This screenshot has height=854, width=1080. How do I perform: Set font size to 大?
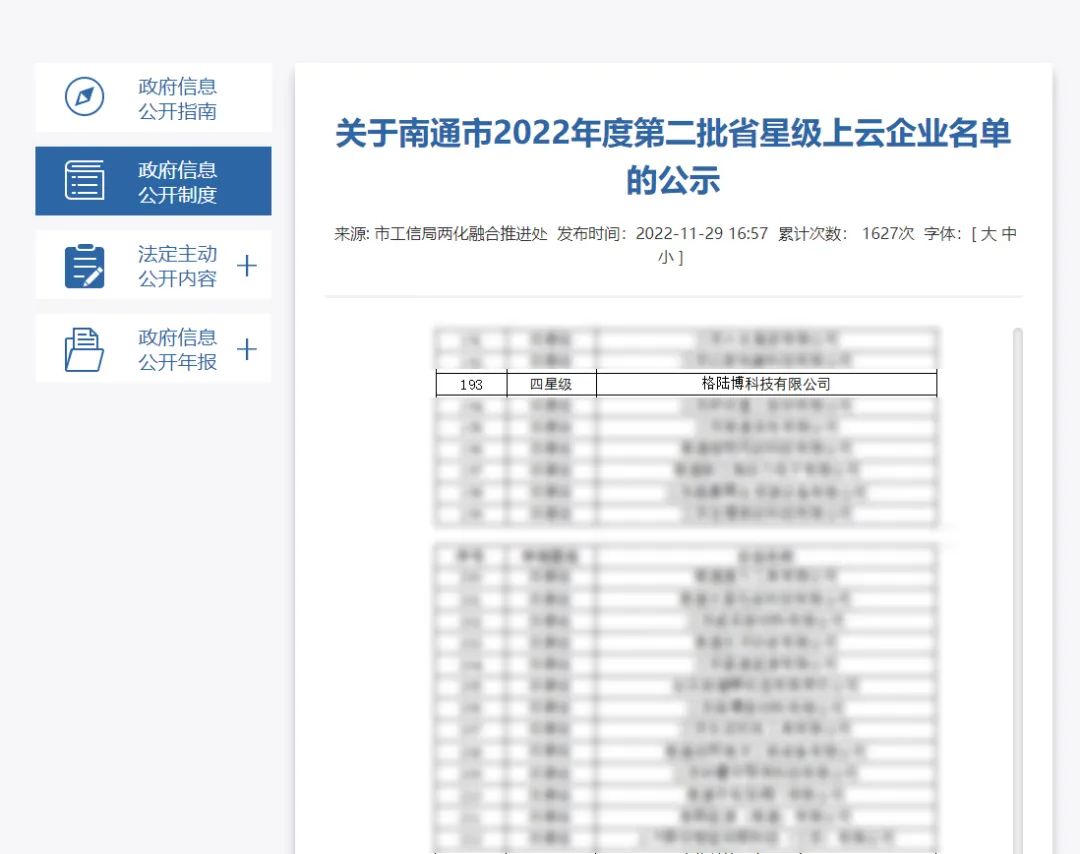point(988,234)
